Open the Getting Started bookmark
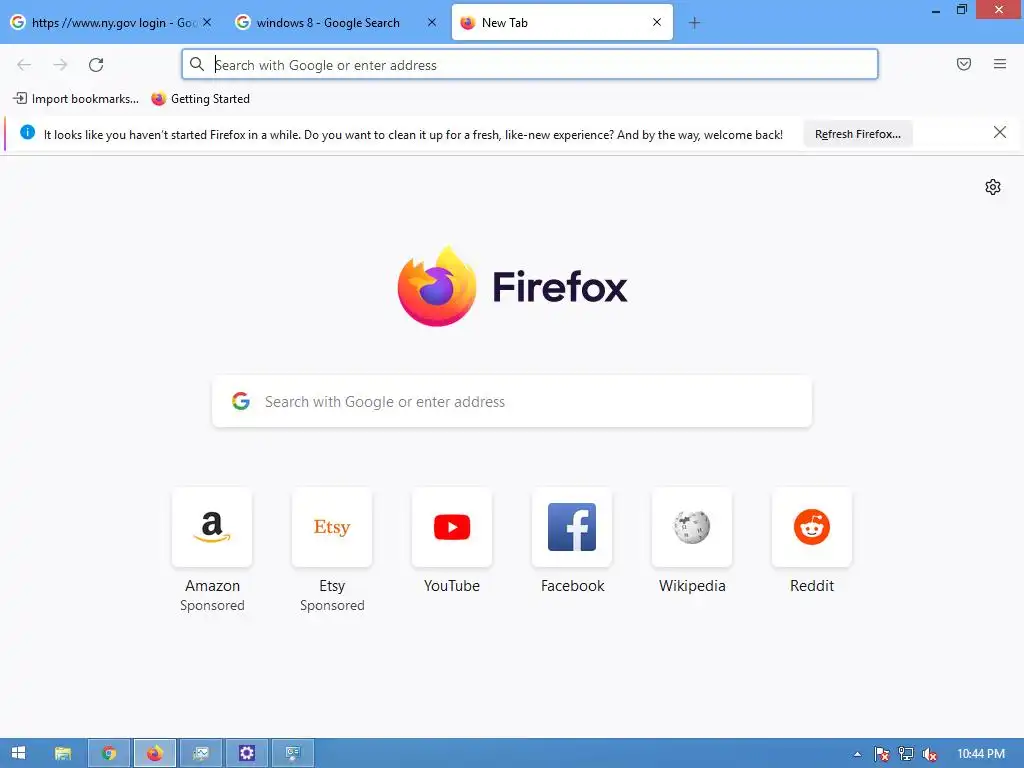This screenshot has height=768, width=1024. pos(200,99)
